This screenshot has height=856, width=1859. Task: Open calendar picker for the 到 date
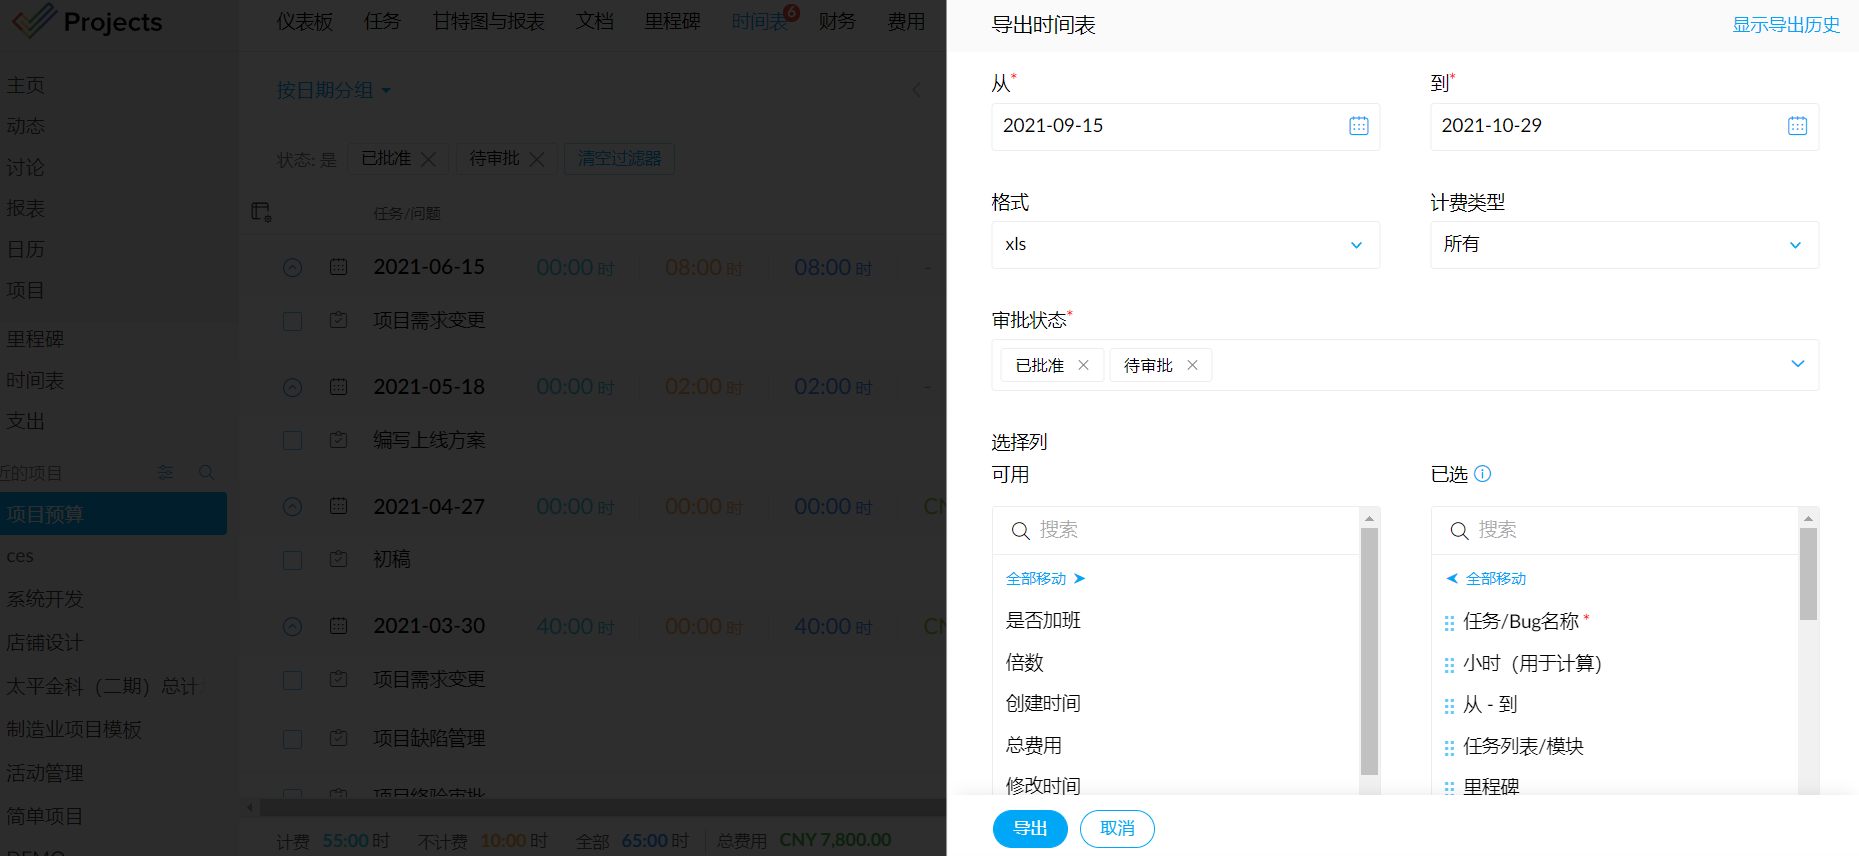tap(1797, 126)
